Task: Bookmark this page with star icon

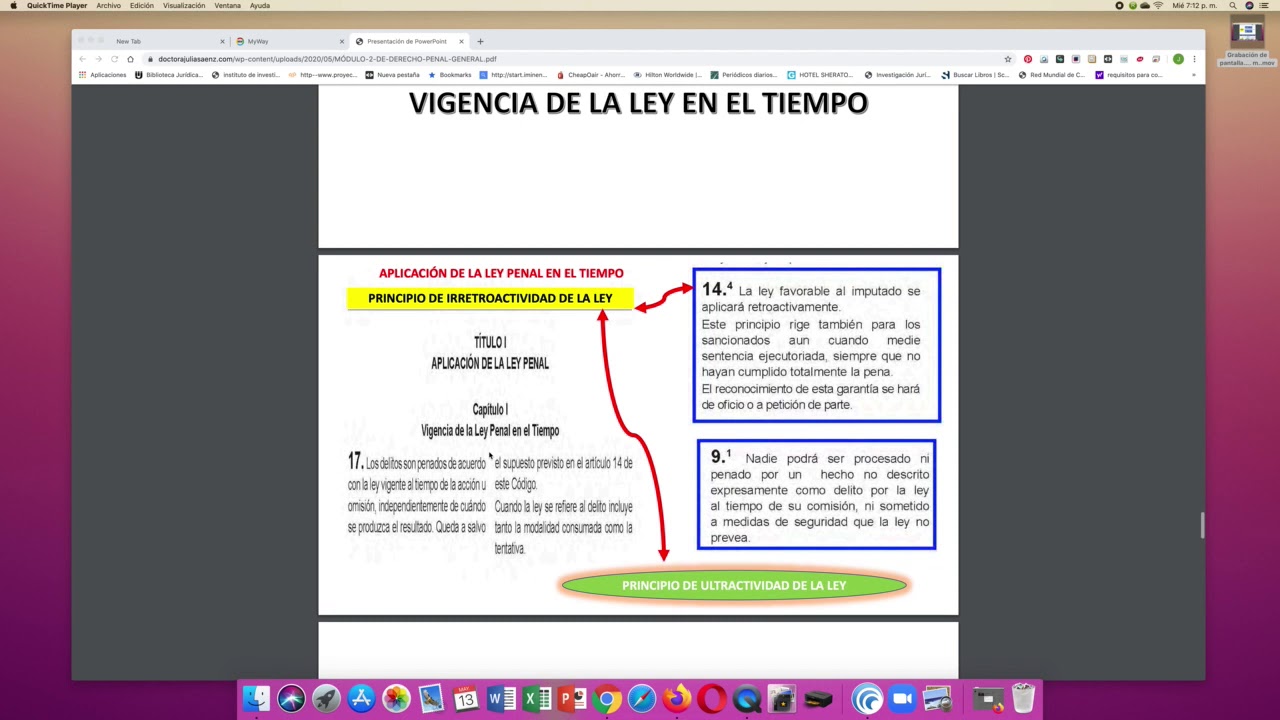Action: point(1008,59)
